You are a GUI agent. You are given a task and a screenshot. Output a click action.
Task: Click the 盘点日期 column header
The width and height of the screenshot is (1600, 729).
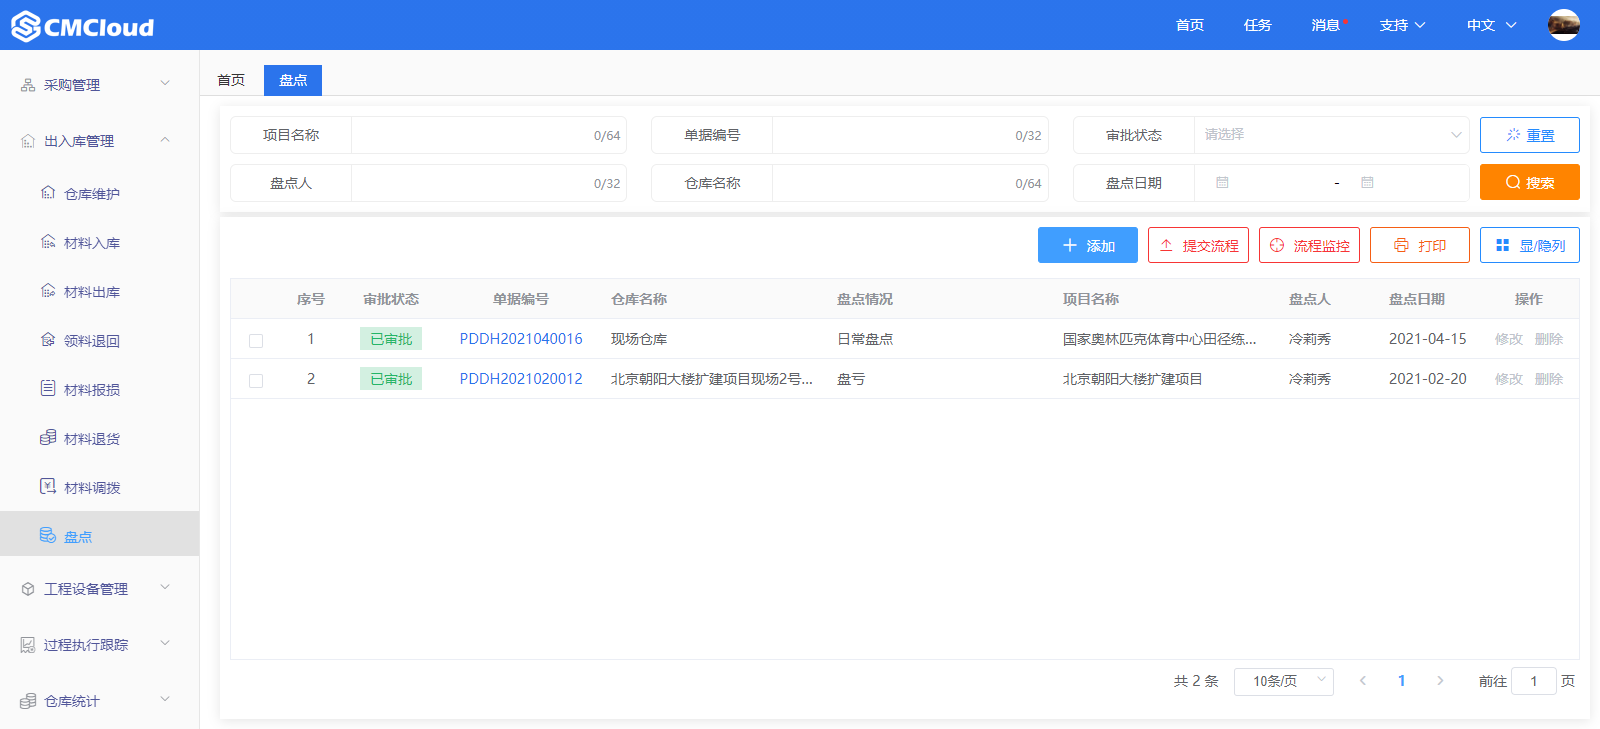click(1417, 299)
